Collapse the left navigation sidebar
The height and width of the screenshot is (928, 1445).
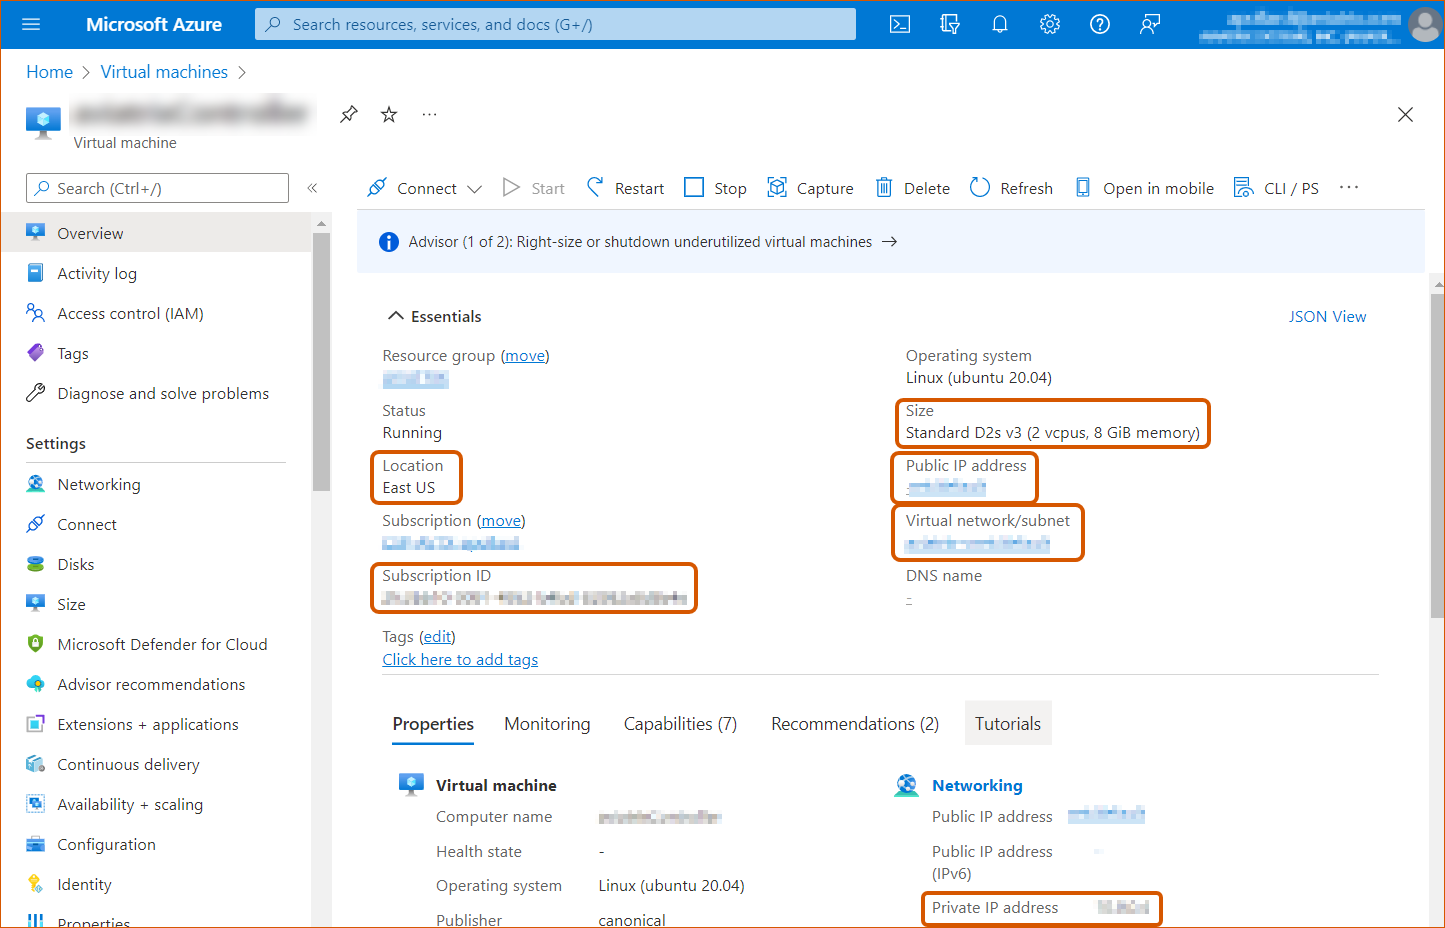(x=313, y=187)
